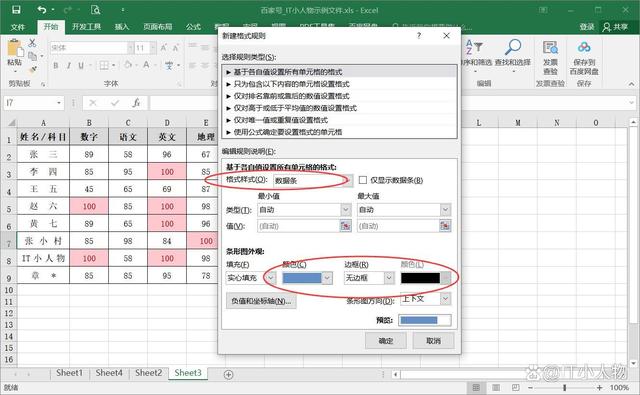
Task: Switch to Normal view icon in status bar
Action: coord(476,387)
